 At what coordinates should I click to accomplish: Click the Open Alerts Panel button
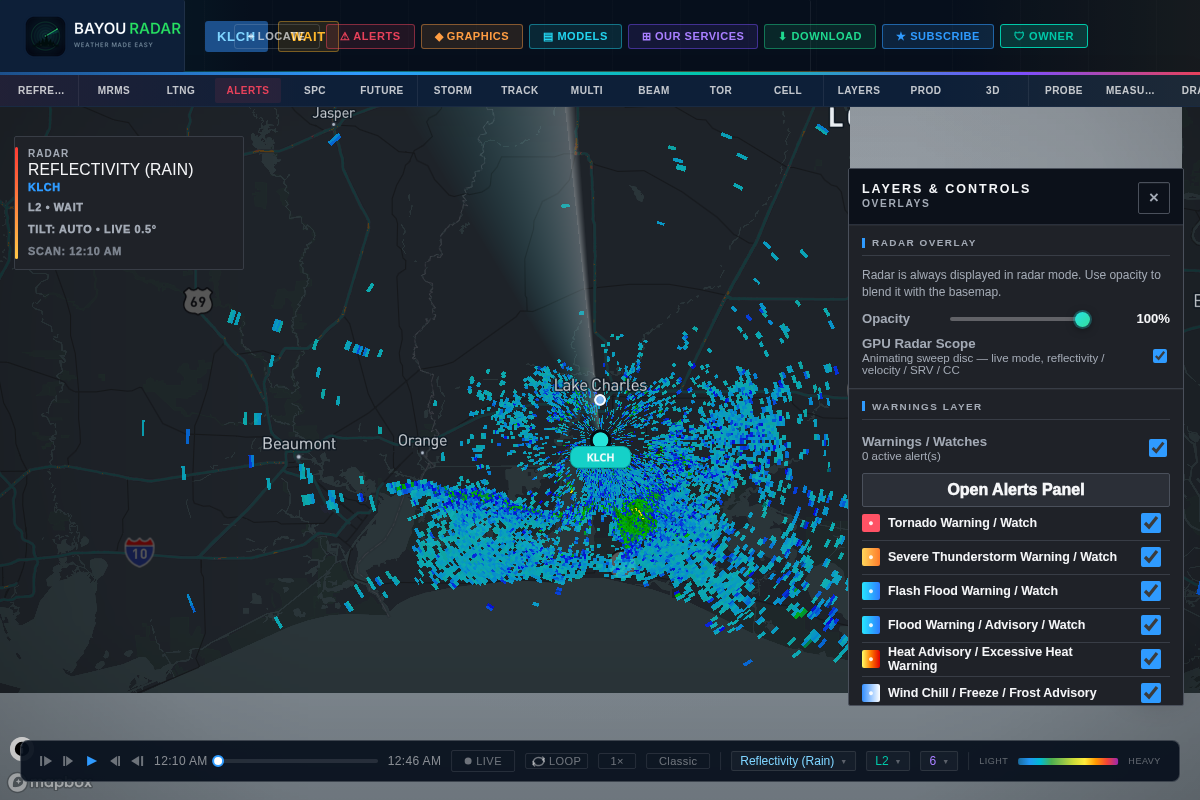click(x=1016, y=490)
